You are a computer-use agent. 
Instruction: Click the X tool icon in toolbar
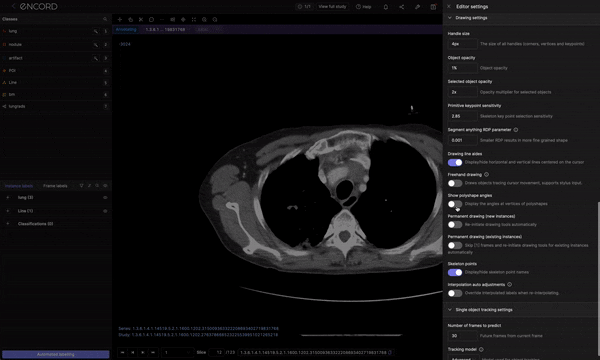[141, 20]
